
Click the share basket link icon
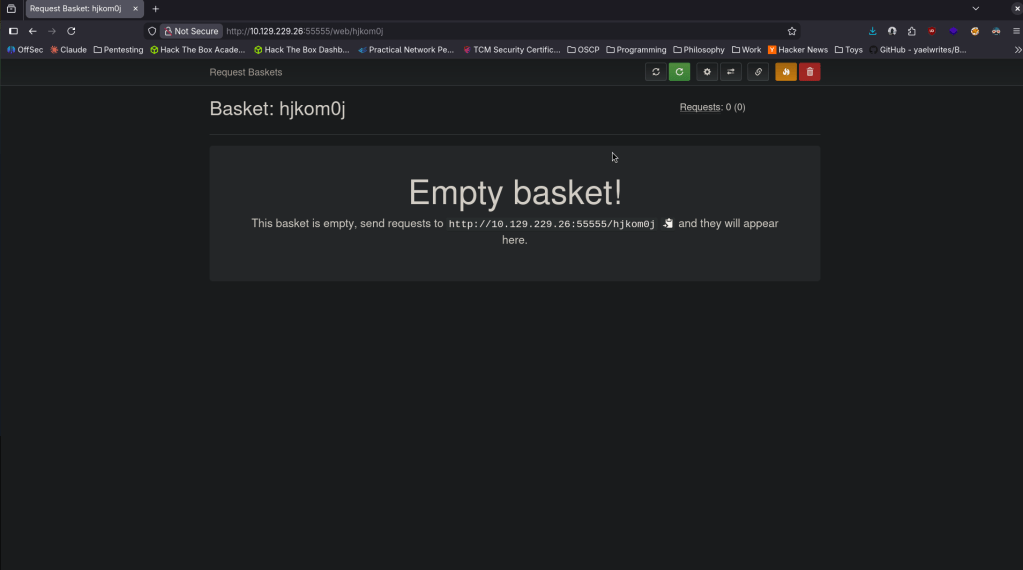coord(758,72)
